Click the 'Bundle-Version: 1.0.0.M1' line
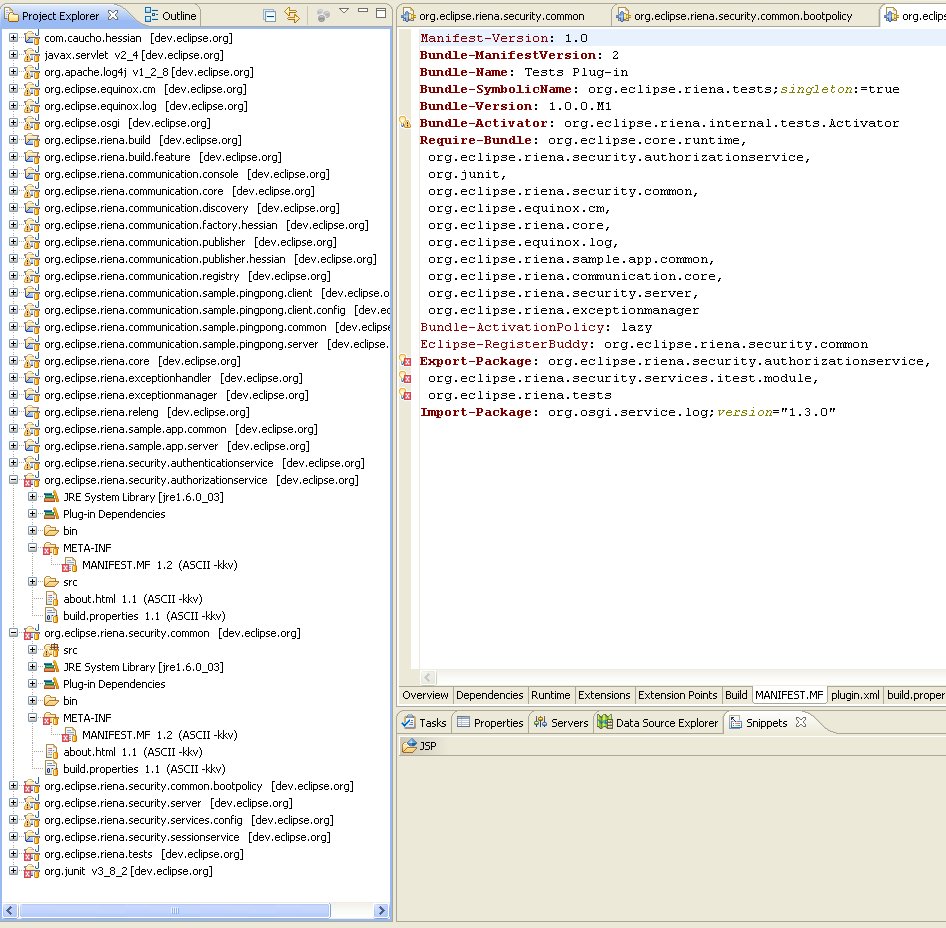The image size is (946, 928). point(515,106)
